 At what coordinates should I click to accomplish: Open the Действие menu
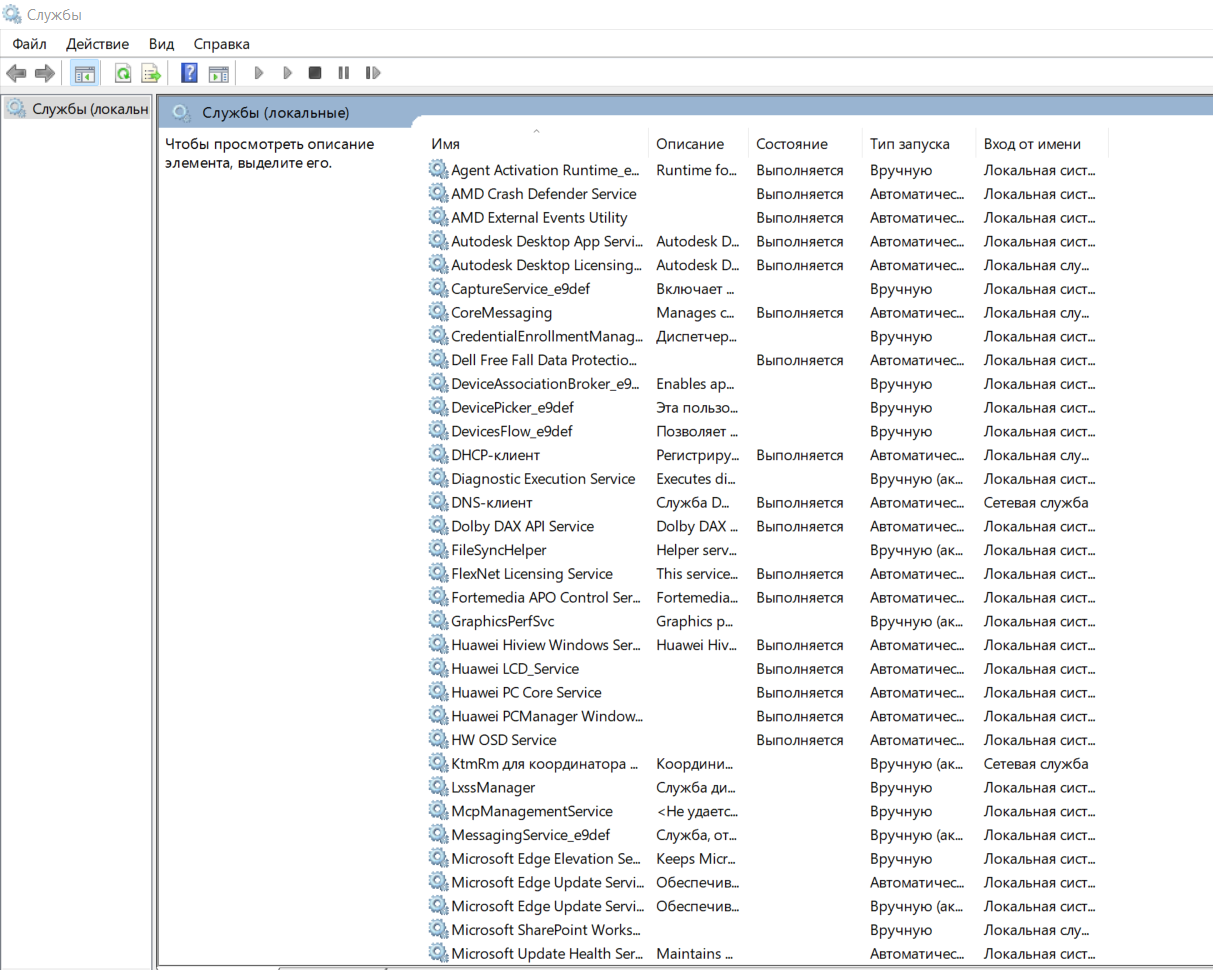click(97, 44)
